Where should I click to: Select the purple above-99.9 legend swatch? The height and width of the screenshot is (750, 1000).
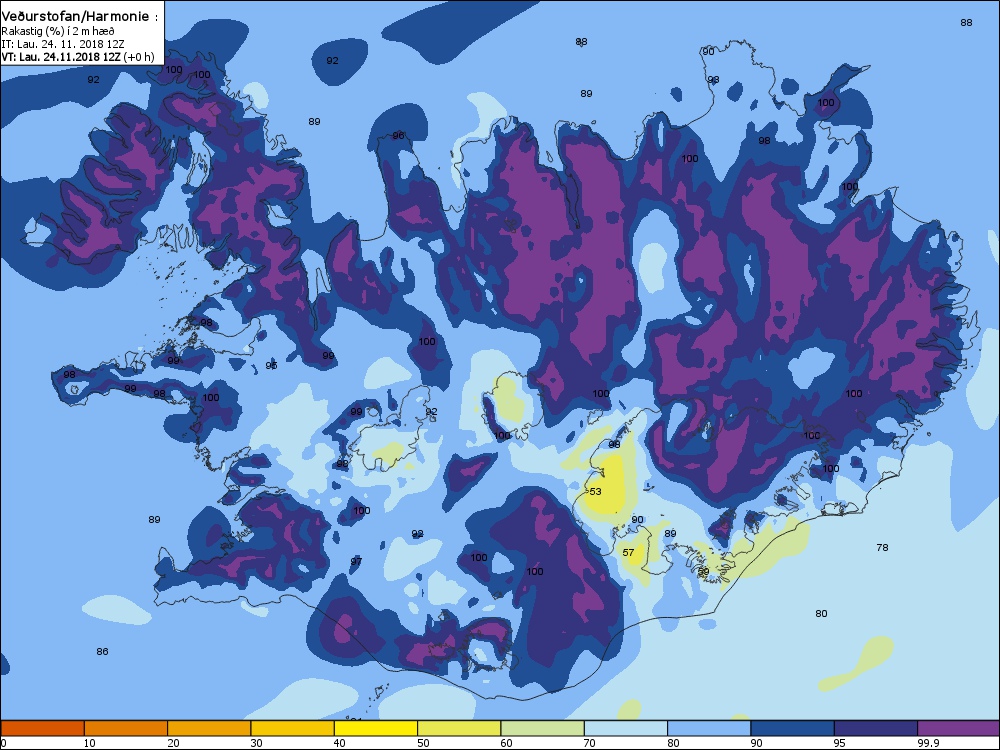[959, 728]
